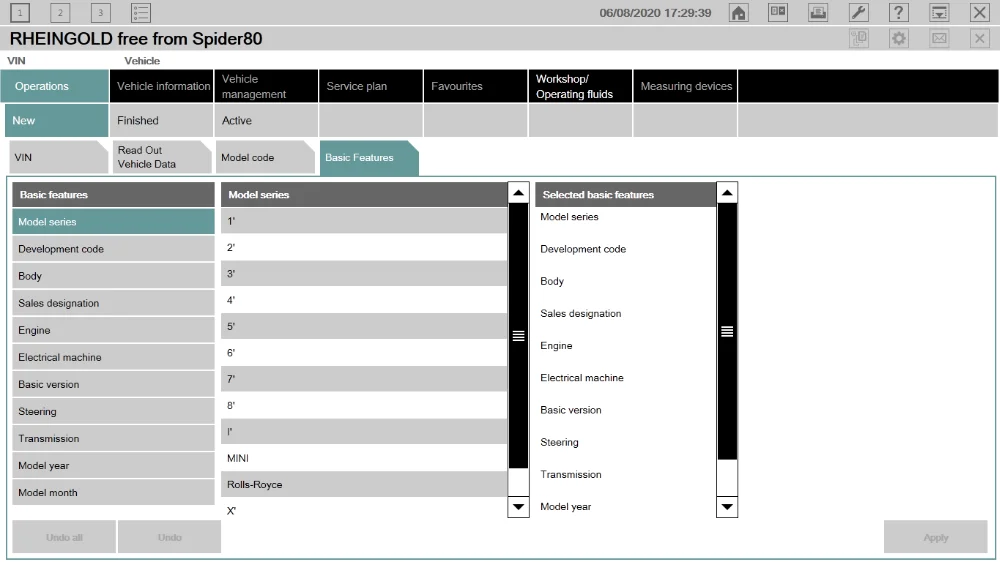The image size is (1000, 562).
Task: Click the printer icon in top bar
Action: pos(818,13)
